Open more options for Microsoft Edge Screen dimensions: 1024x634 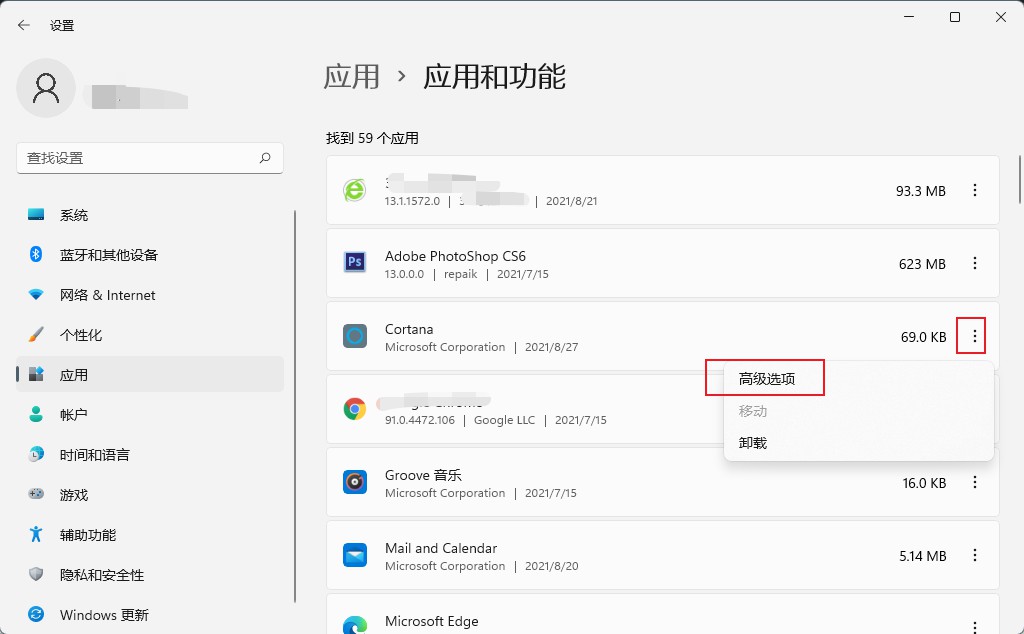[x=974, y=627]
